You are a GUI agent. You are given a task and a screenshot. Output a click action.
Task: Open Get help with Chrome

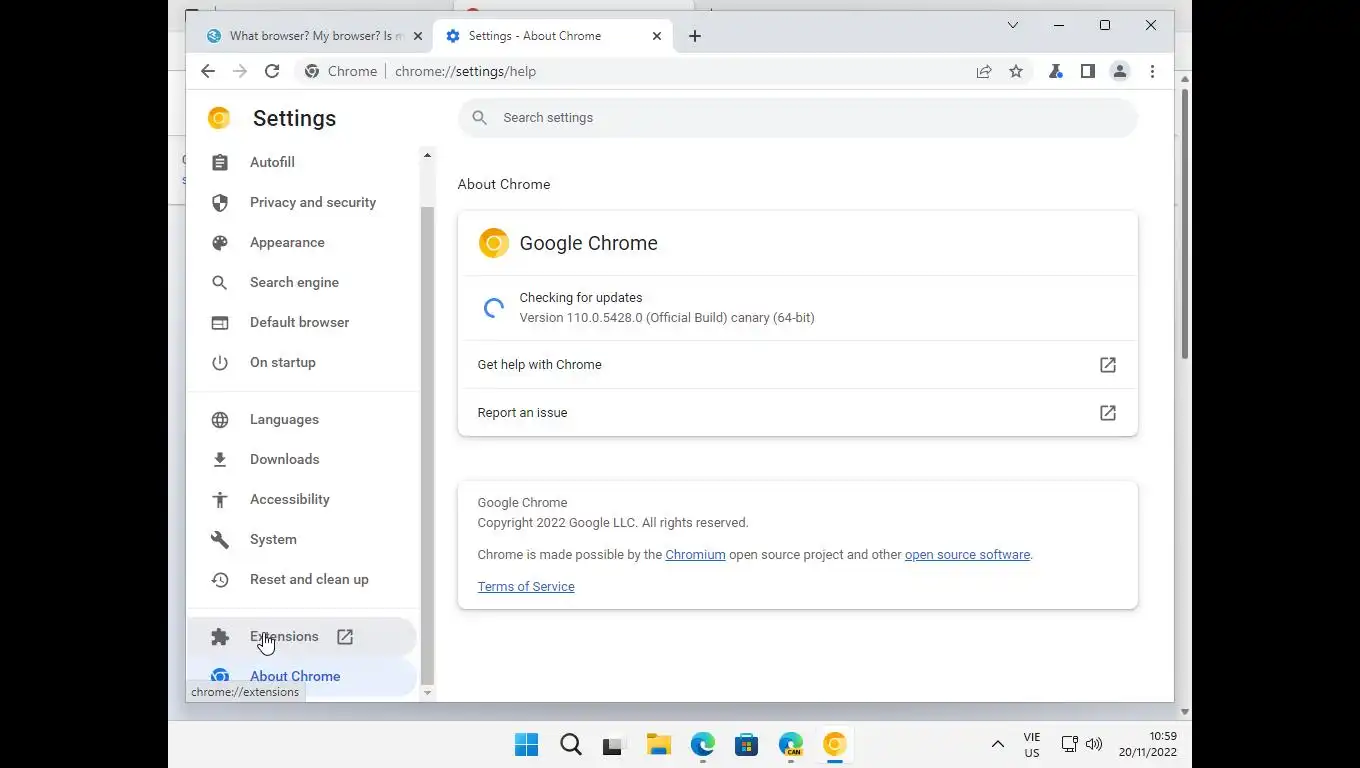coord(798,365)
